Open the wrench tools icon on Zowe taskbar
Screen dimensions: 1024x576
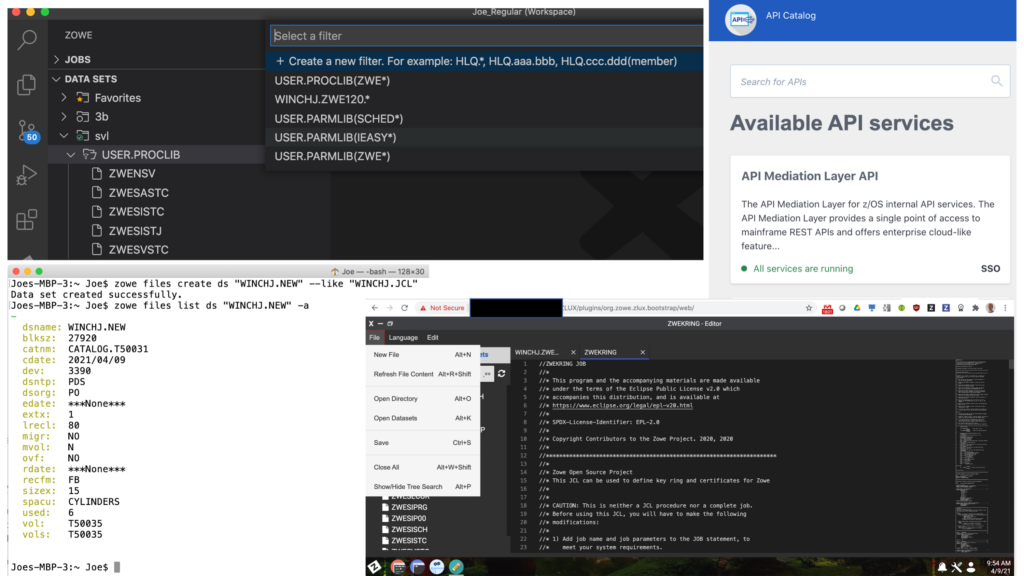pyautogui.click(x=957, y=567)
